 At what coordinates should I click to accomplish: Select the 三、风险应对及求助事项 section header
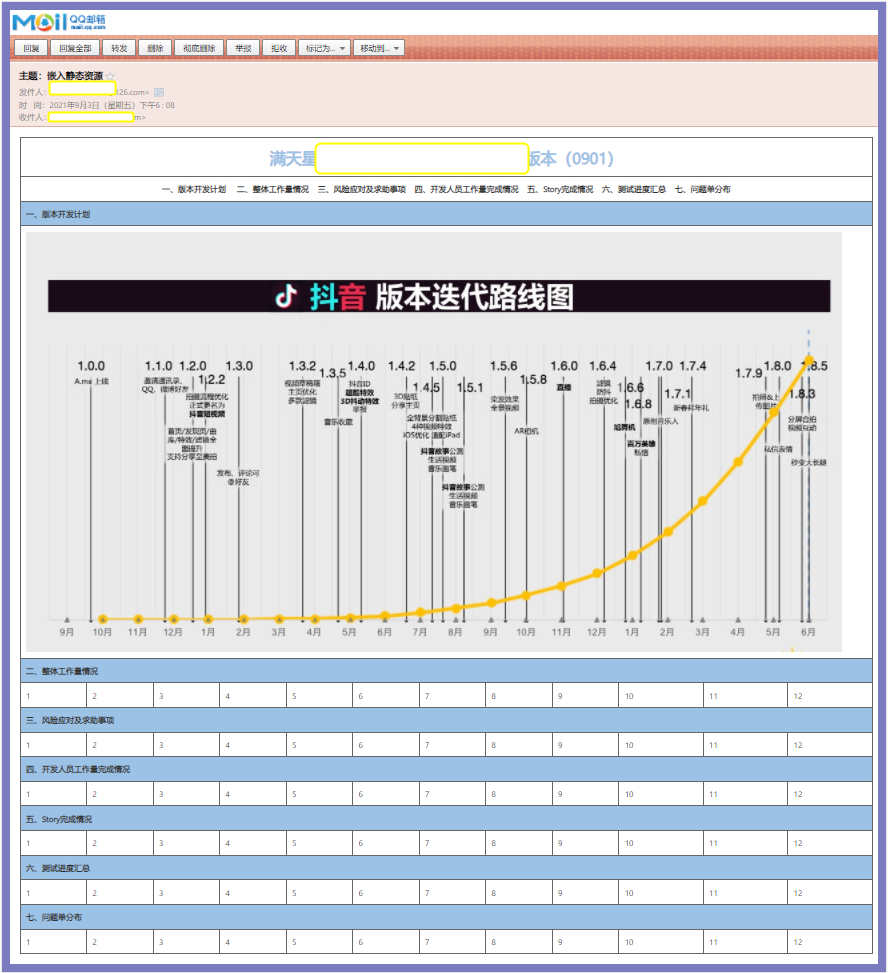coord(446,720)
